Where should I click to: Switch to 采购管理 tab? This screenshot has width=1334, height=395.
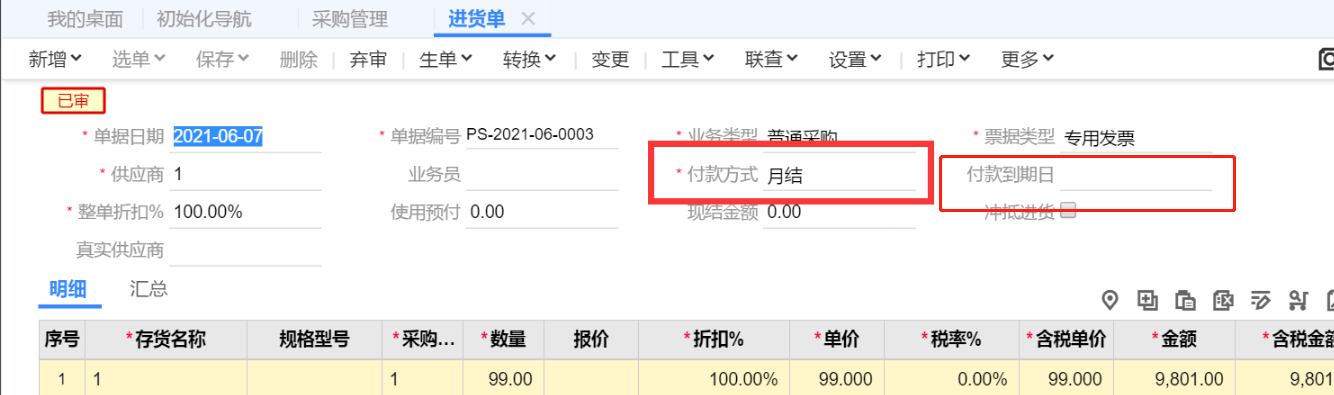click(350, 18)
